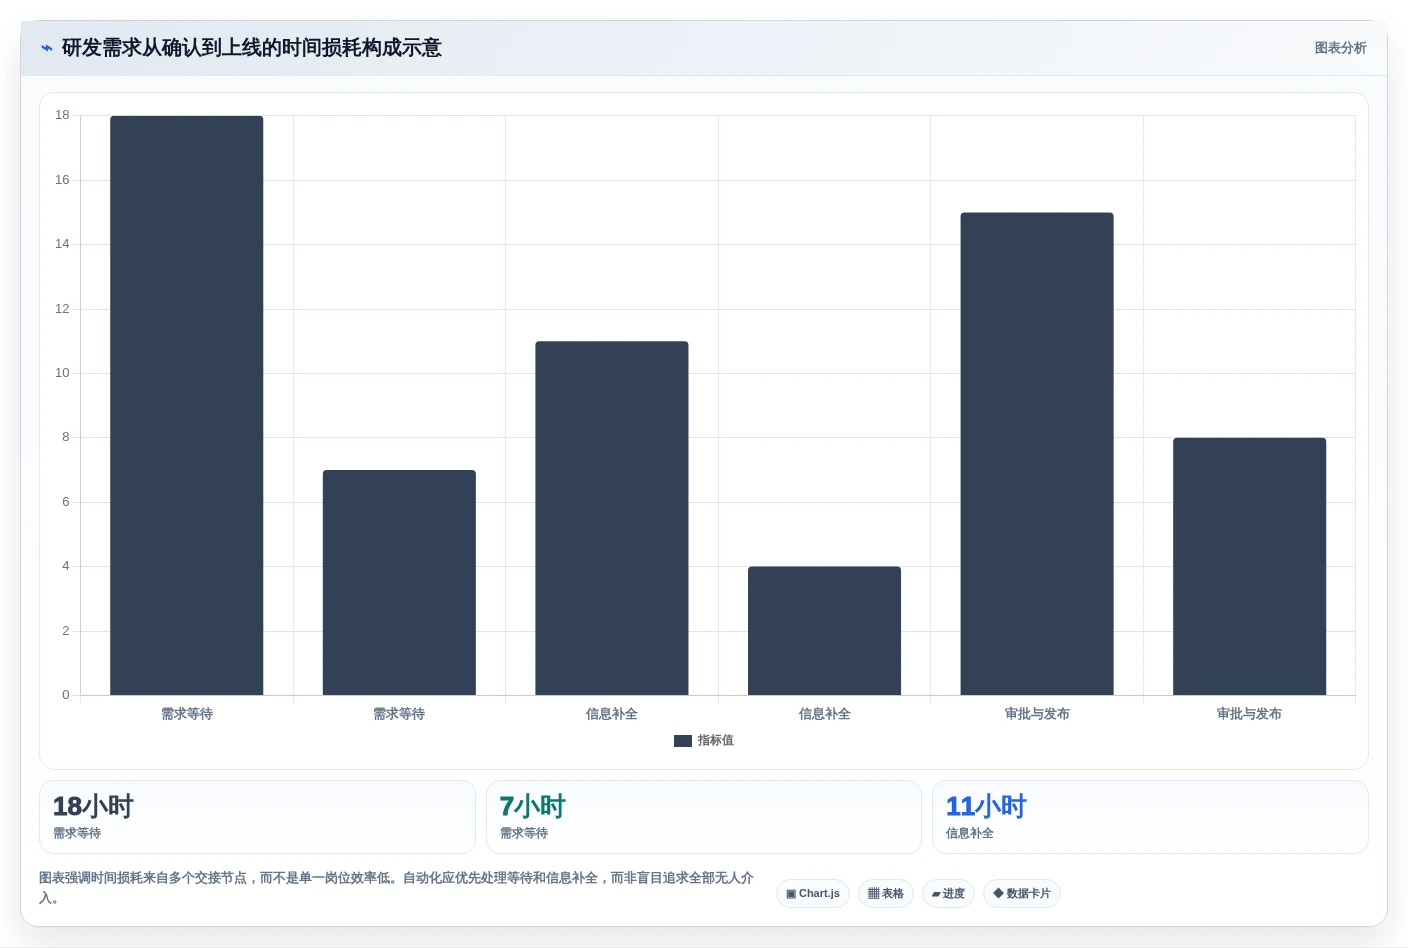Select the tallest 18-hour 需求等待 bar
This screenshot has width=1408, height=948.
tap(187, 405)
